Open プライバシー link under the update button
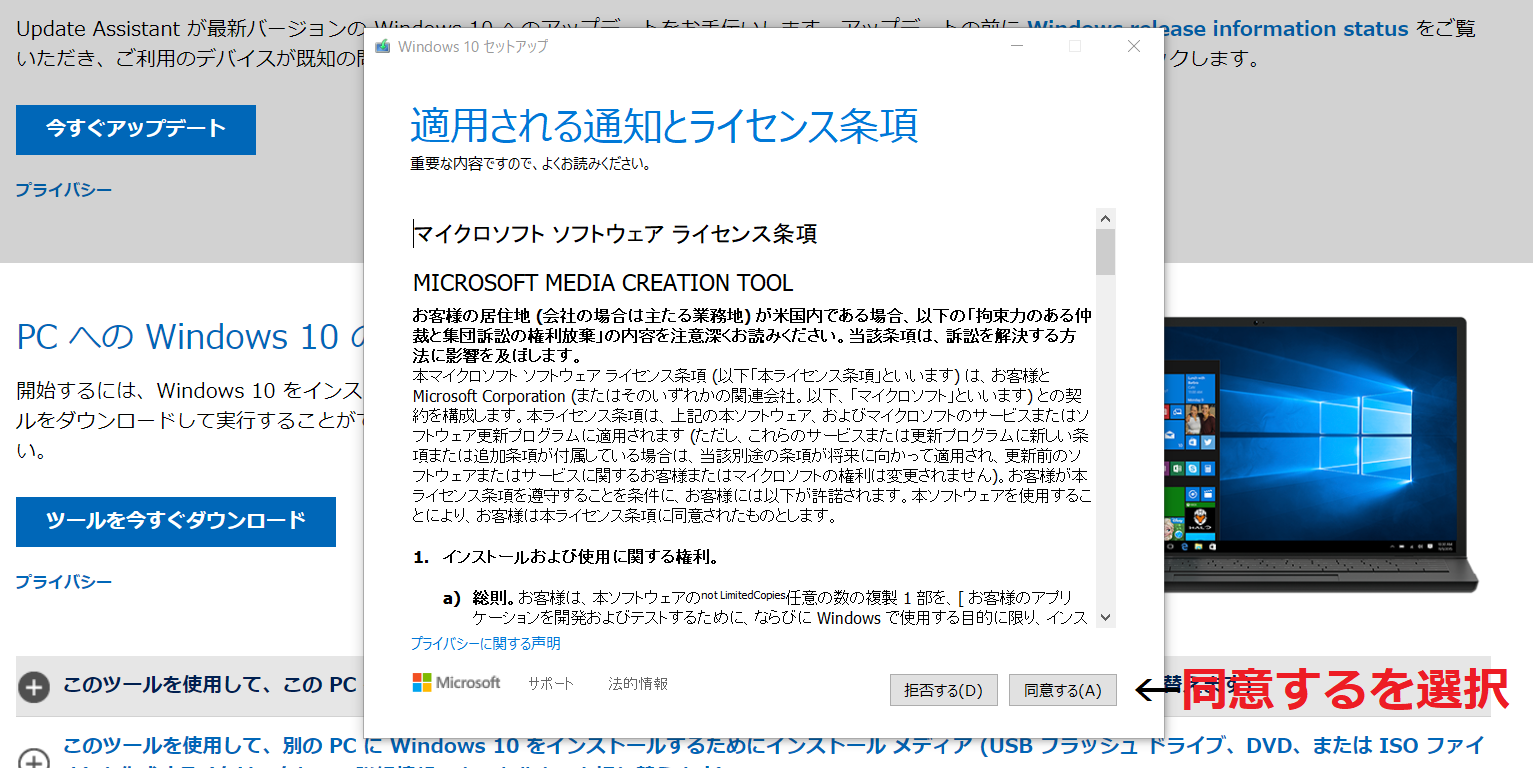Screen dimensions: 1533x768 pyautogui.click(x=64, y=190)
